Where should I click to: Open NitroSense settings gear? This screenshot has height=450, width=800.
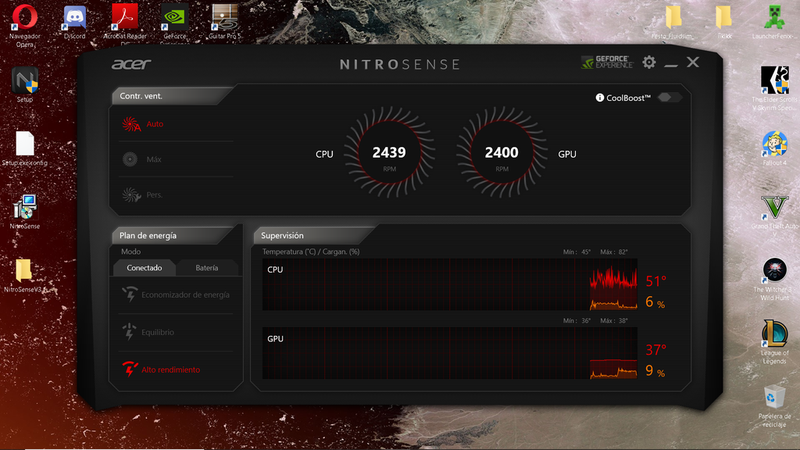tap(649, 62)
